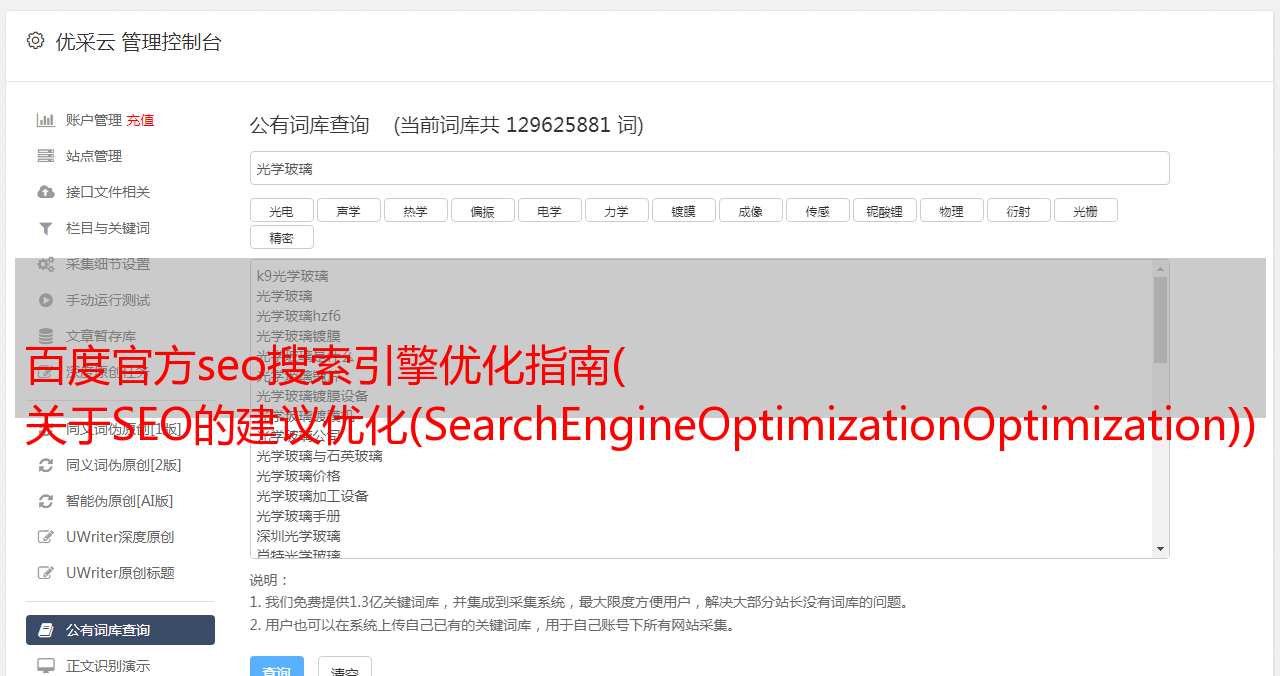
Task: Click the 物理 tag button
Action: click(x=952, y=210)
